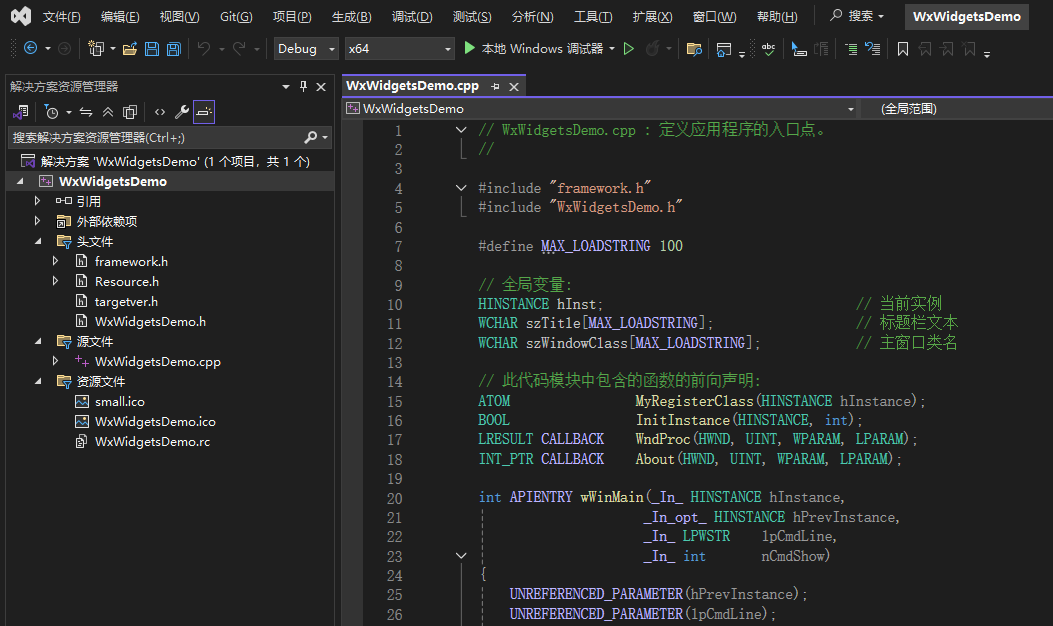This screenshot has height=626, width=1053.
Task: Click the new project icon
Action: (x=96, y=48)
